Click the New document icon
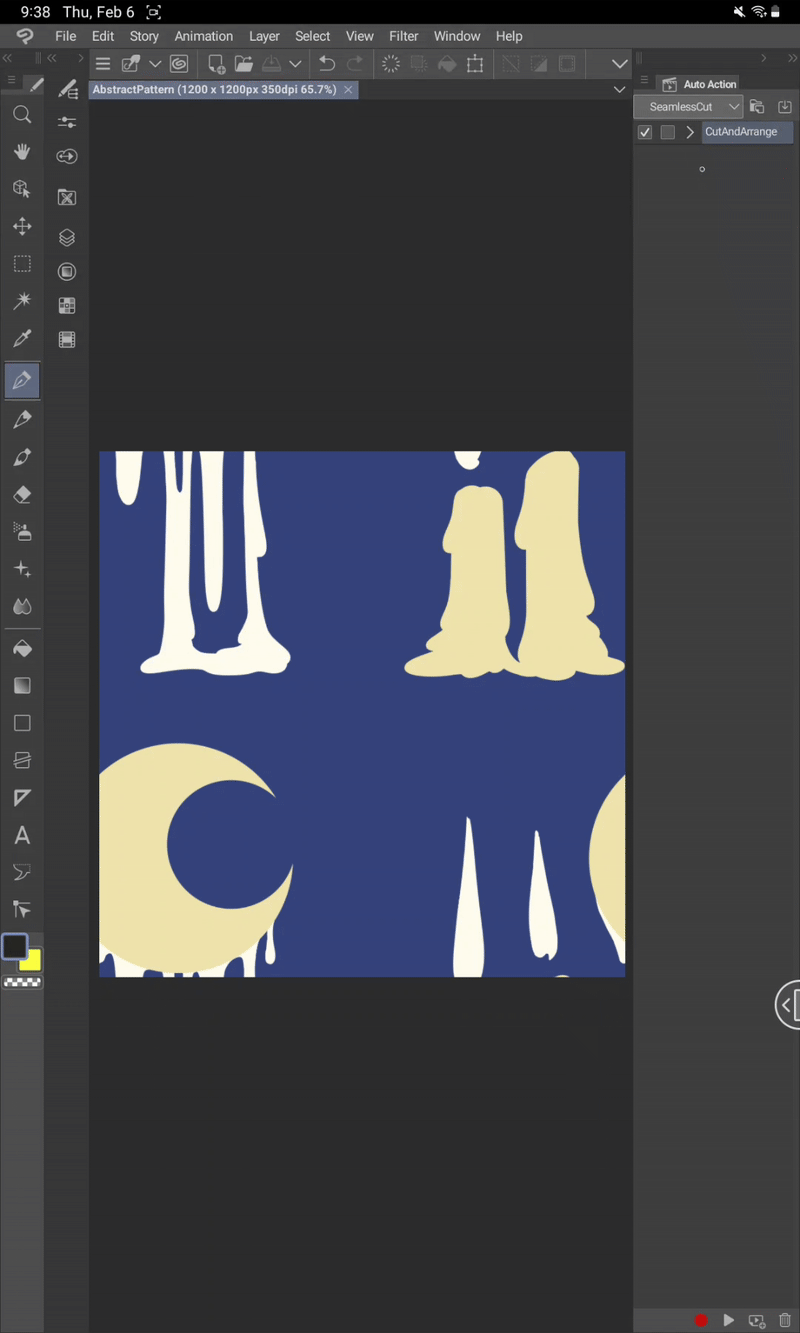 (216, 64)
